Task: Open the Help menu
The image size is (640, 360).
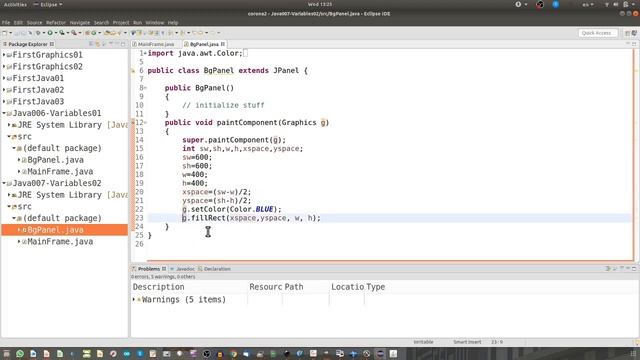Action: pos(173,22)
